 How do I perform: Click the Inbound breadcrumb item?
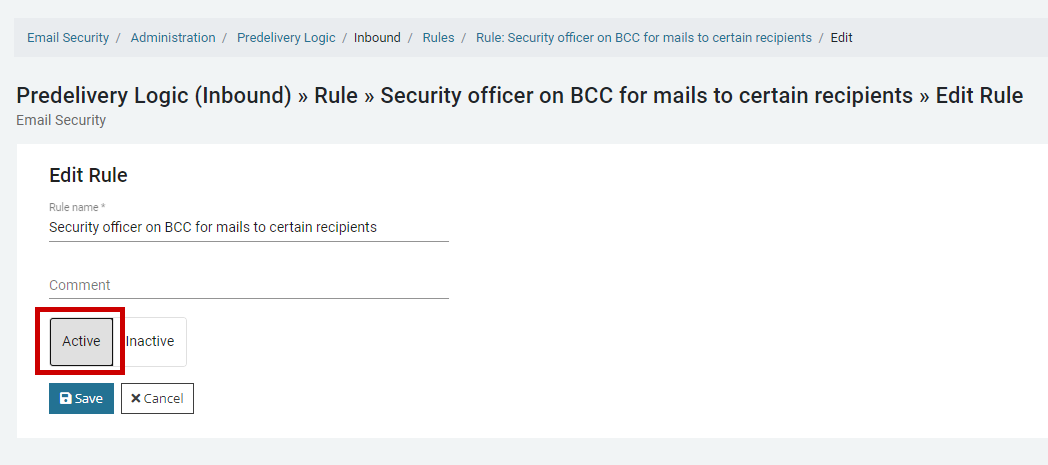[x=377, y=38]
